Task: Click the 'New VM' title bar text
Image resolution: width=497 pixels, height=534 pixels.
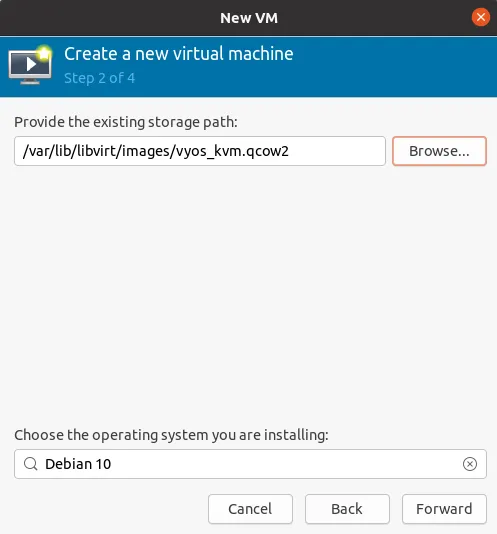Action: click(x=249, y=18)
